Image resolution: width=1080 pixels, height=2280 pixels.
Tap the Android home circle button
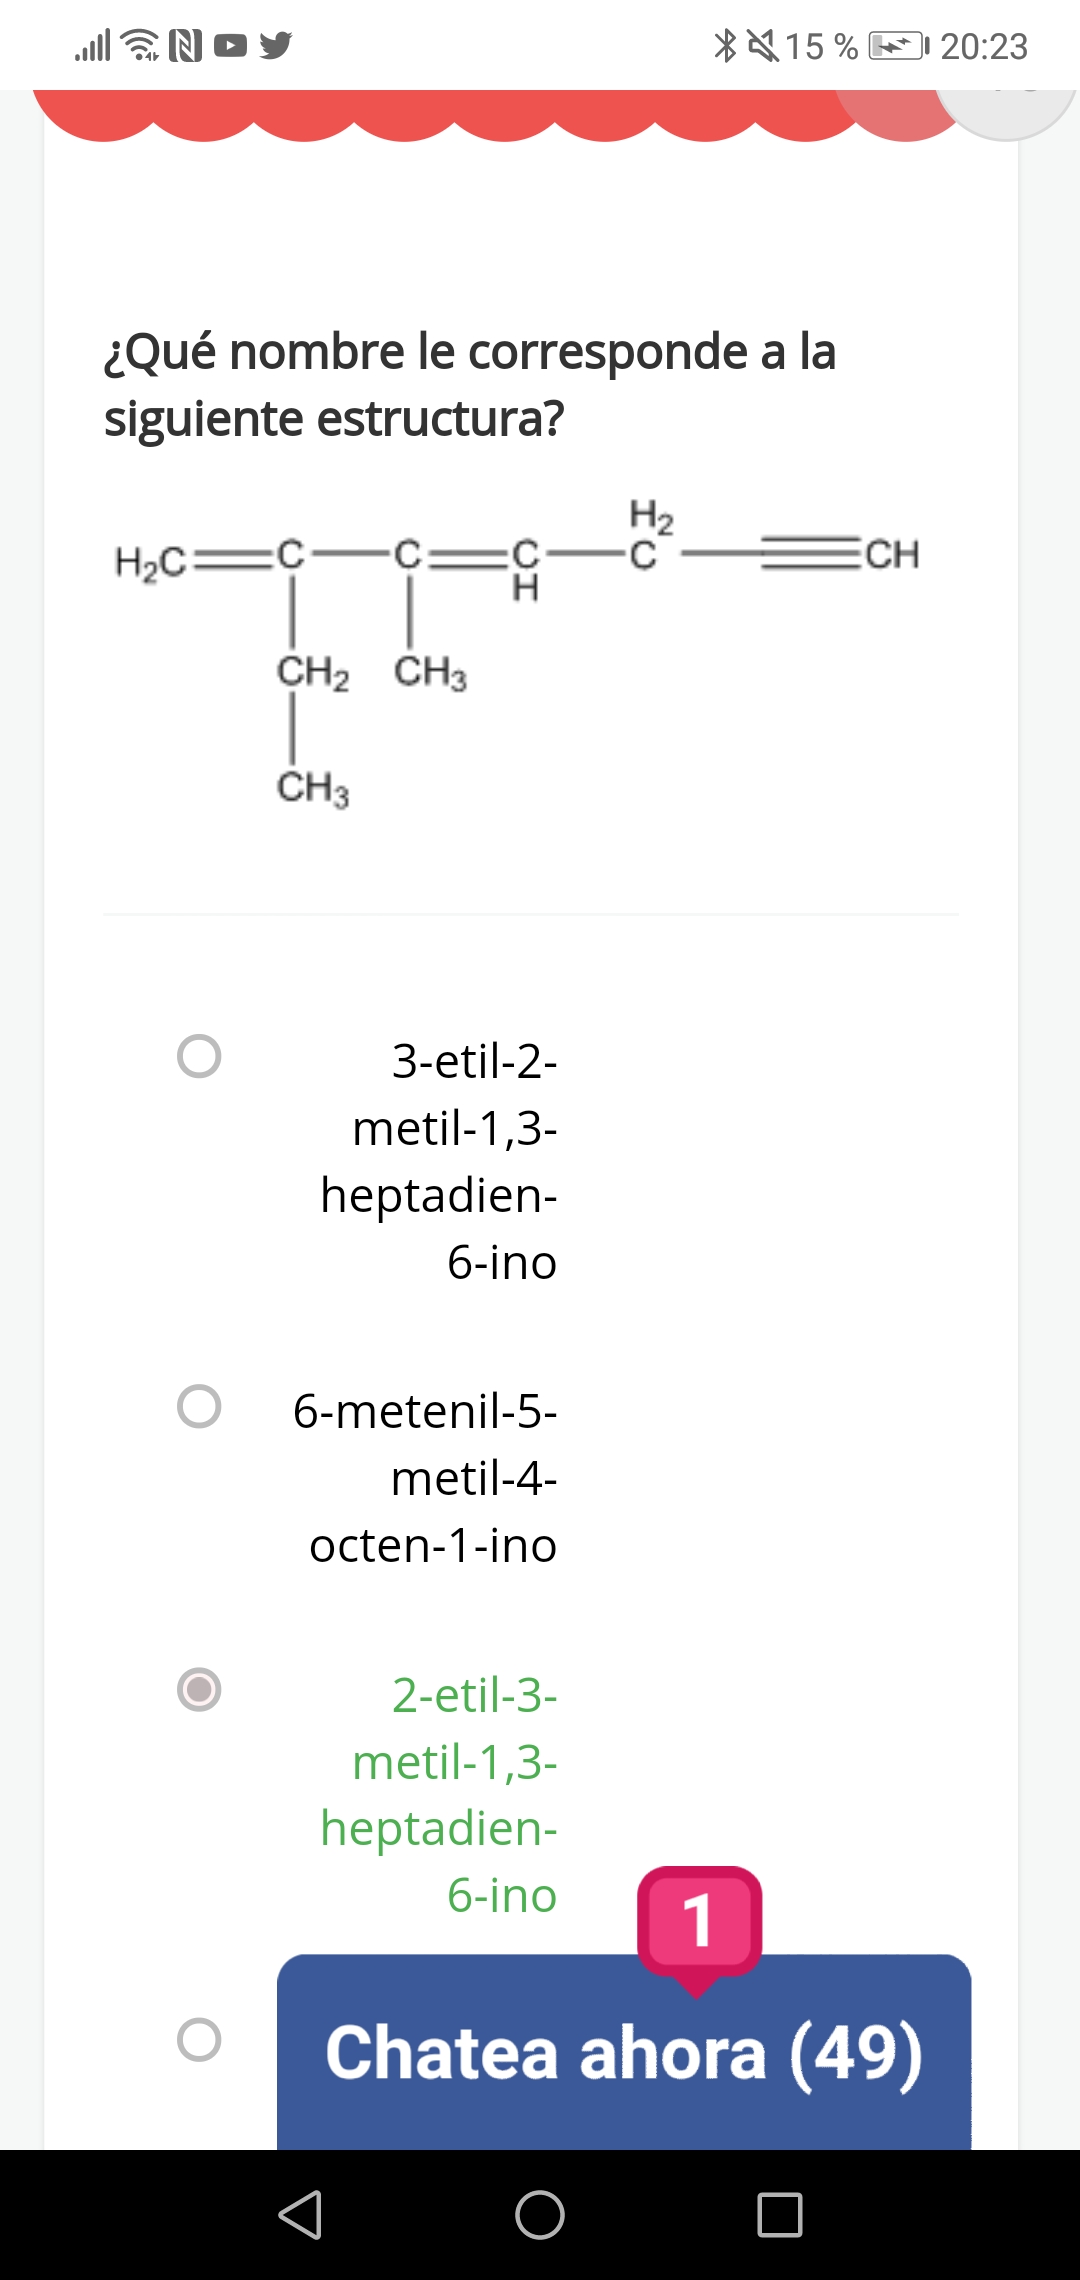click(540, 2214)
